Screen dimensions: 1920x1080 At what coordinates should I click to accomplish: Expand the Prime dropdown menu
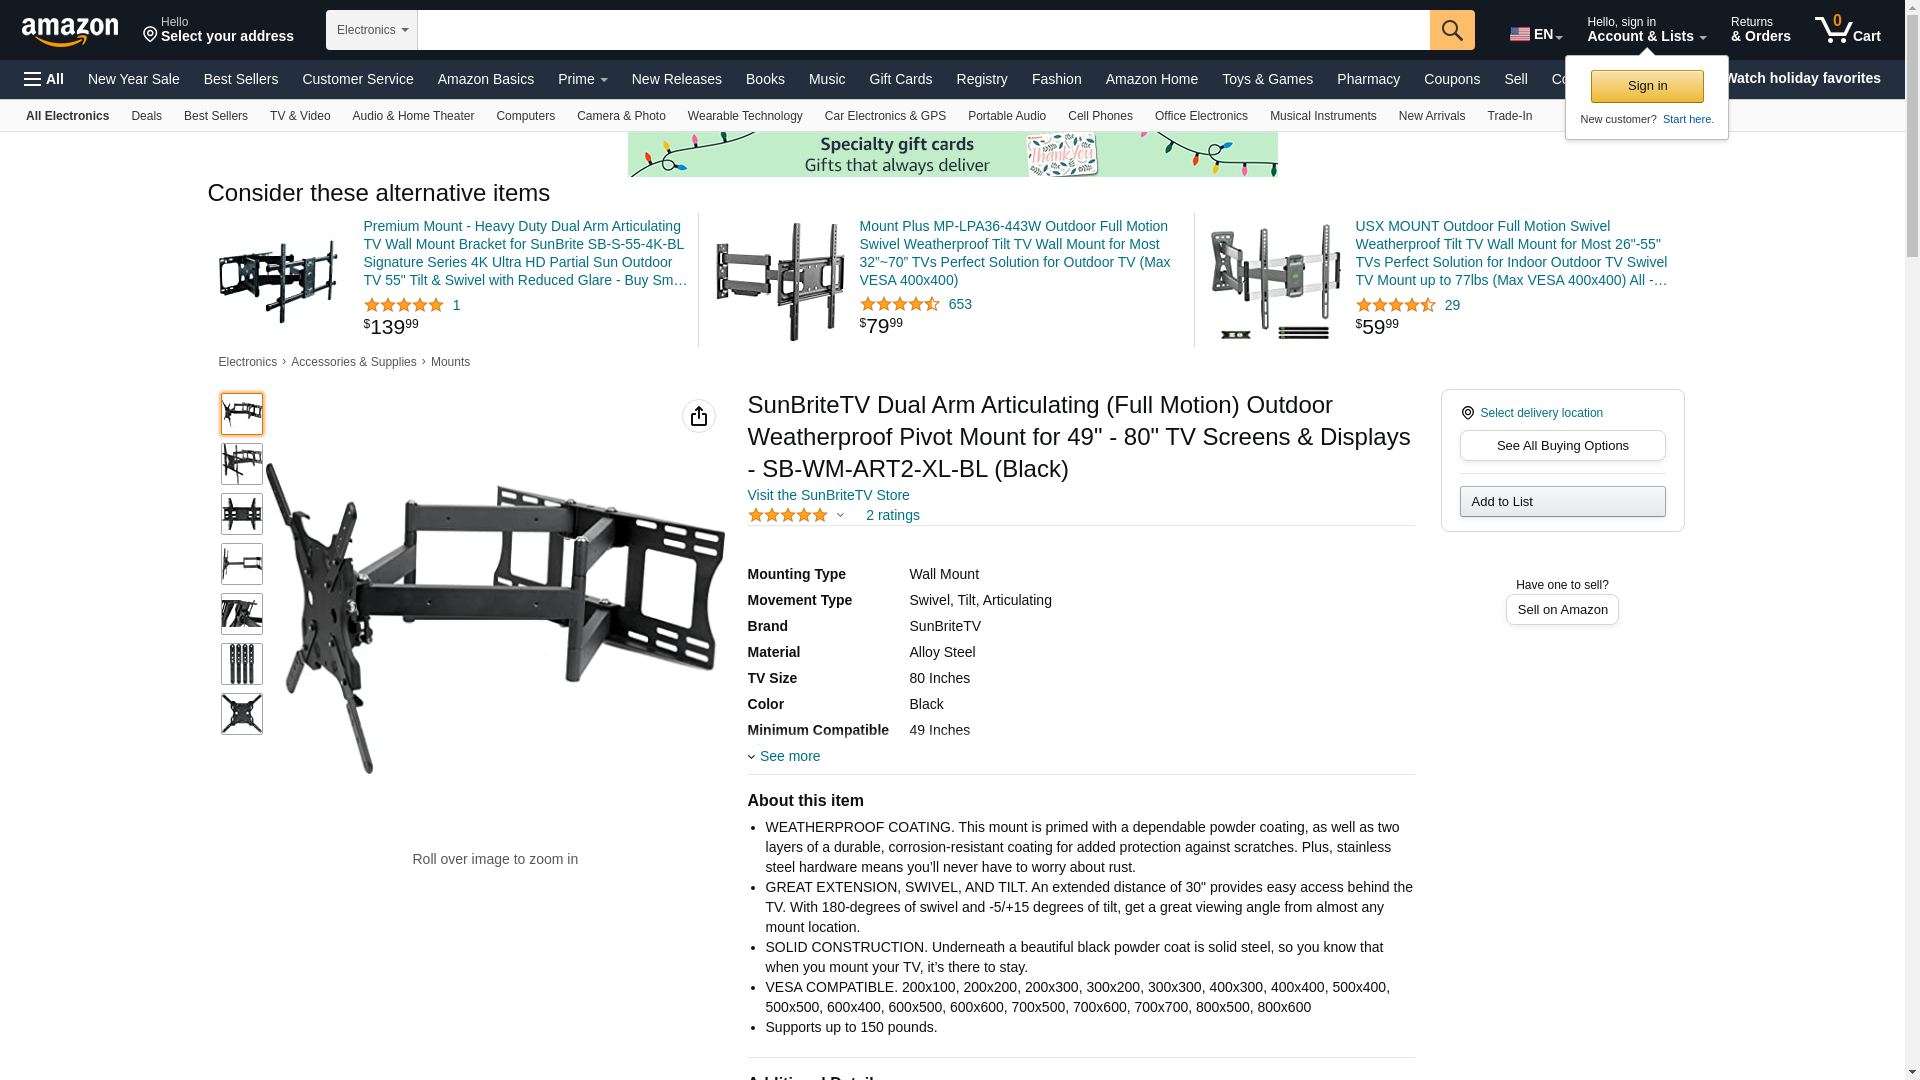pyautogui.click(x=583, y=79)
